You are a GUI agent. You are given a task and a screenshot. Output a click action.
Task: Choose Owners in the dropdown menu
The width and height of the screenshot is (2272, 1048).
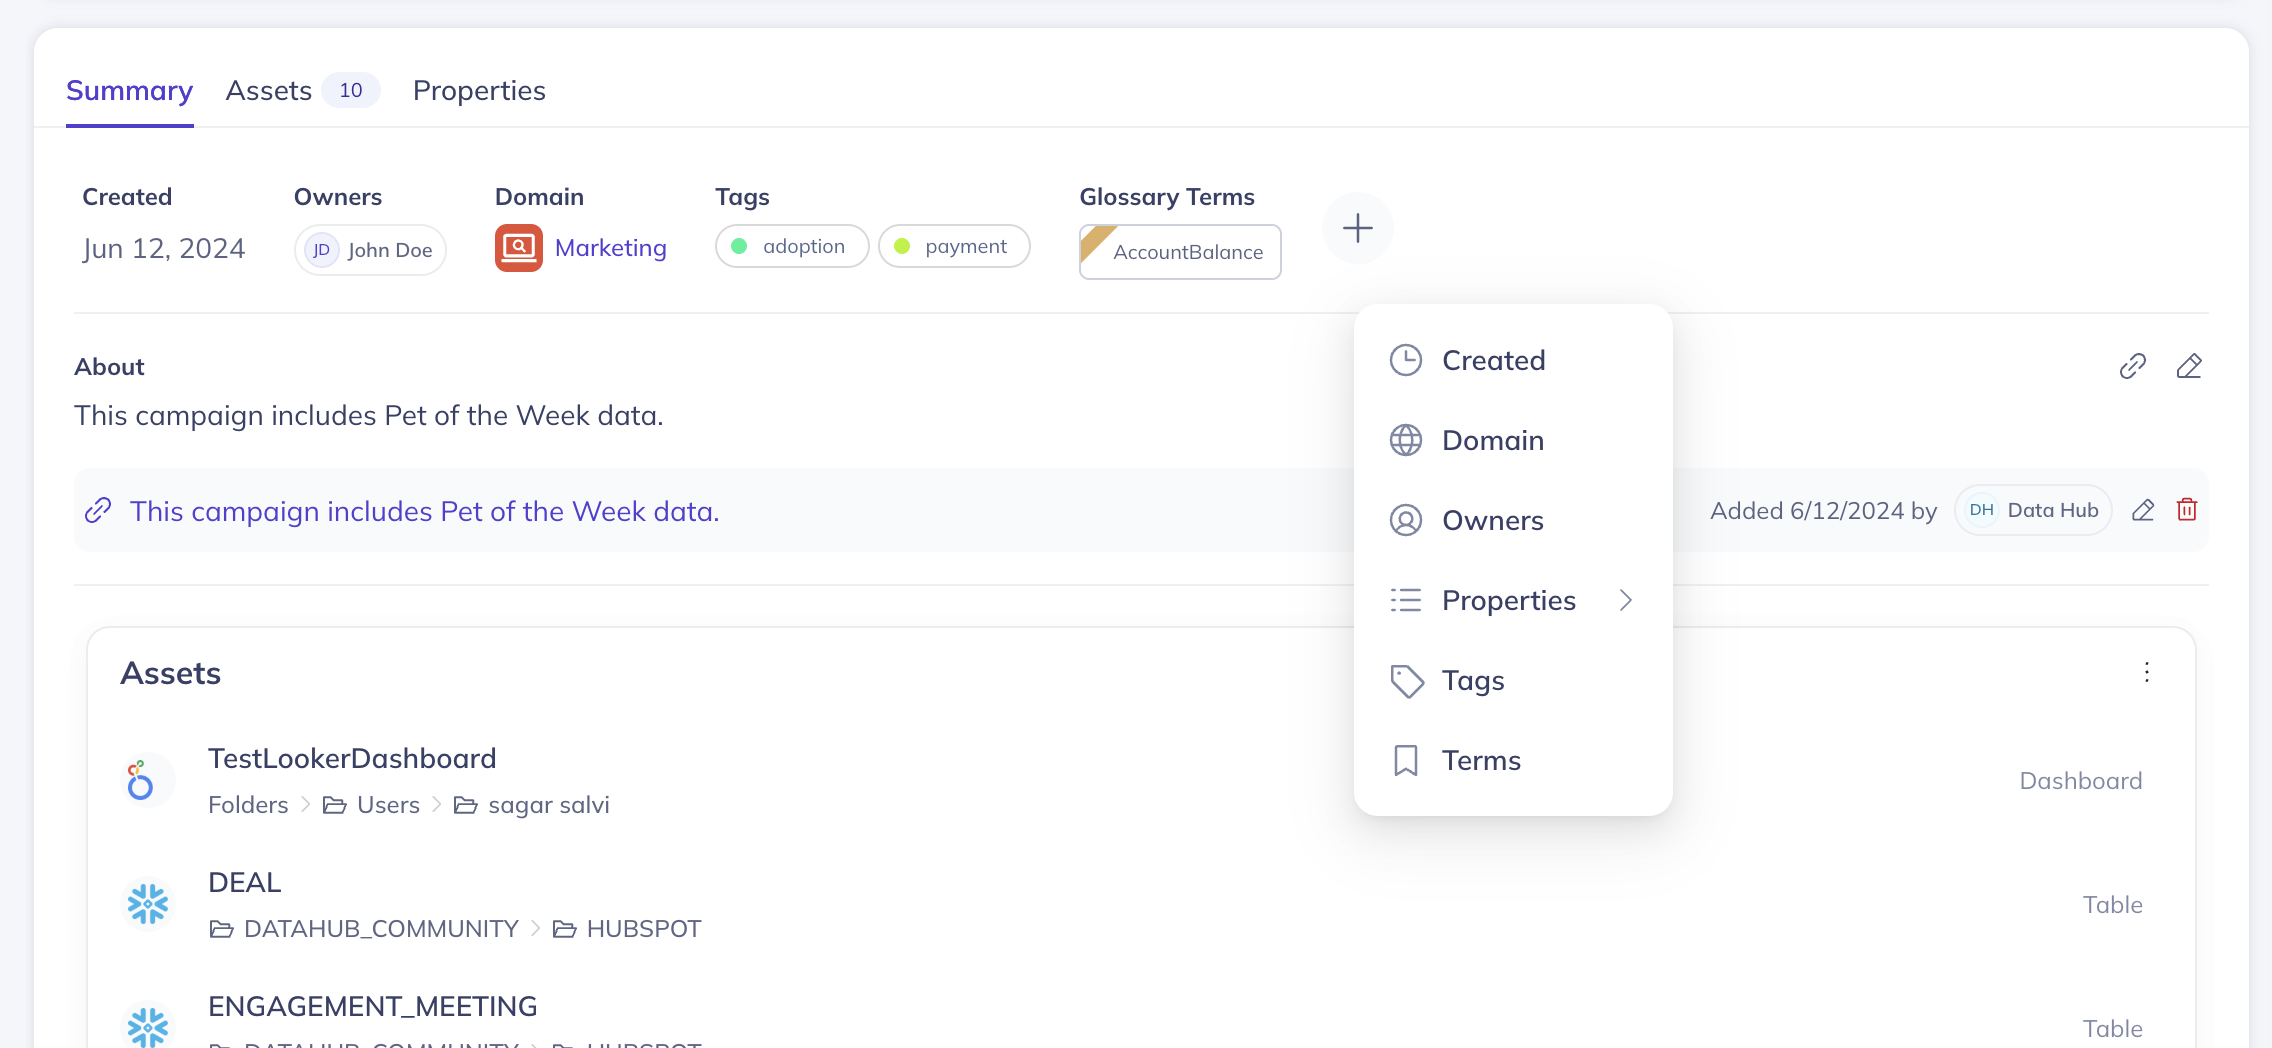(1513, 520)
